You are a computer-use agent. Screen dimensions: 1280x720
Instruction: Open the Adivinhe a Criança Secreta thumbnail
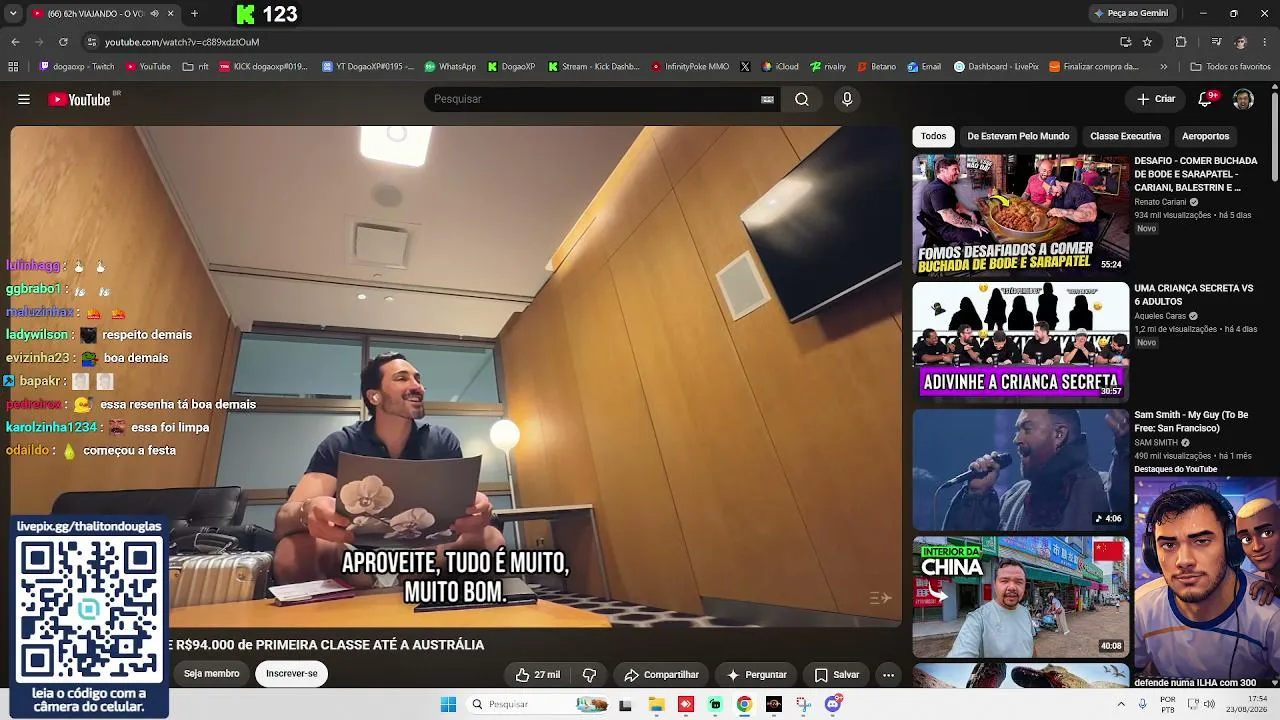click(1020, 341)
